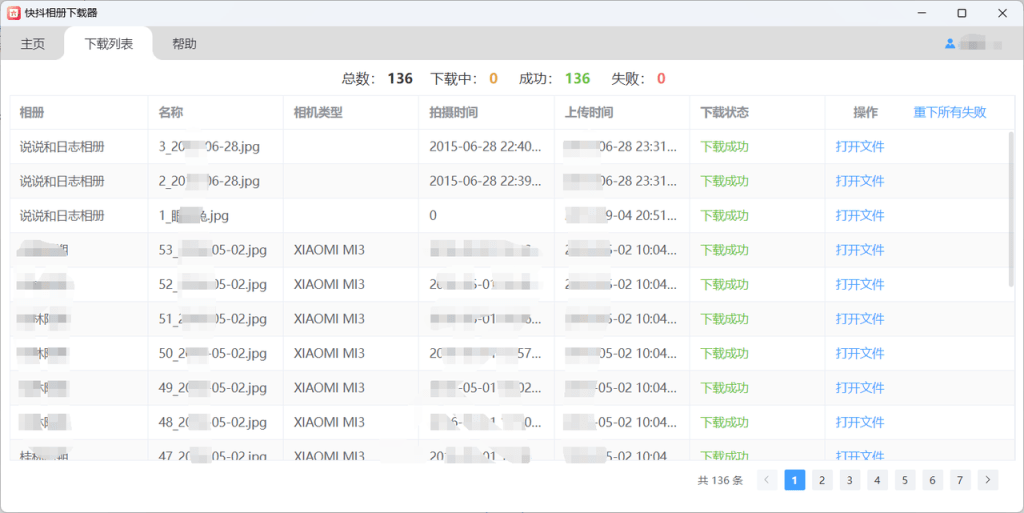This screenshot has width=1024, height=513.
Task: Click the 拍摄时间 column header
Action: (x=453, y=113)
